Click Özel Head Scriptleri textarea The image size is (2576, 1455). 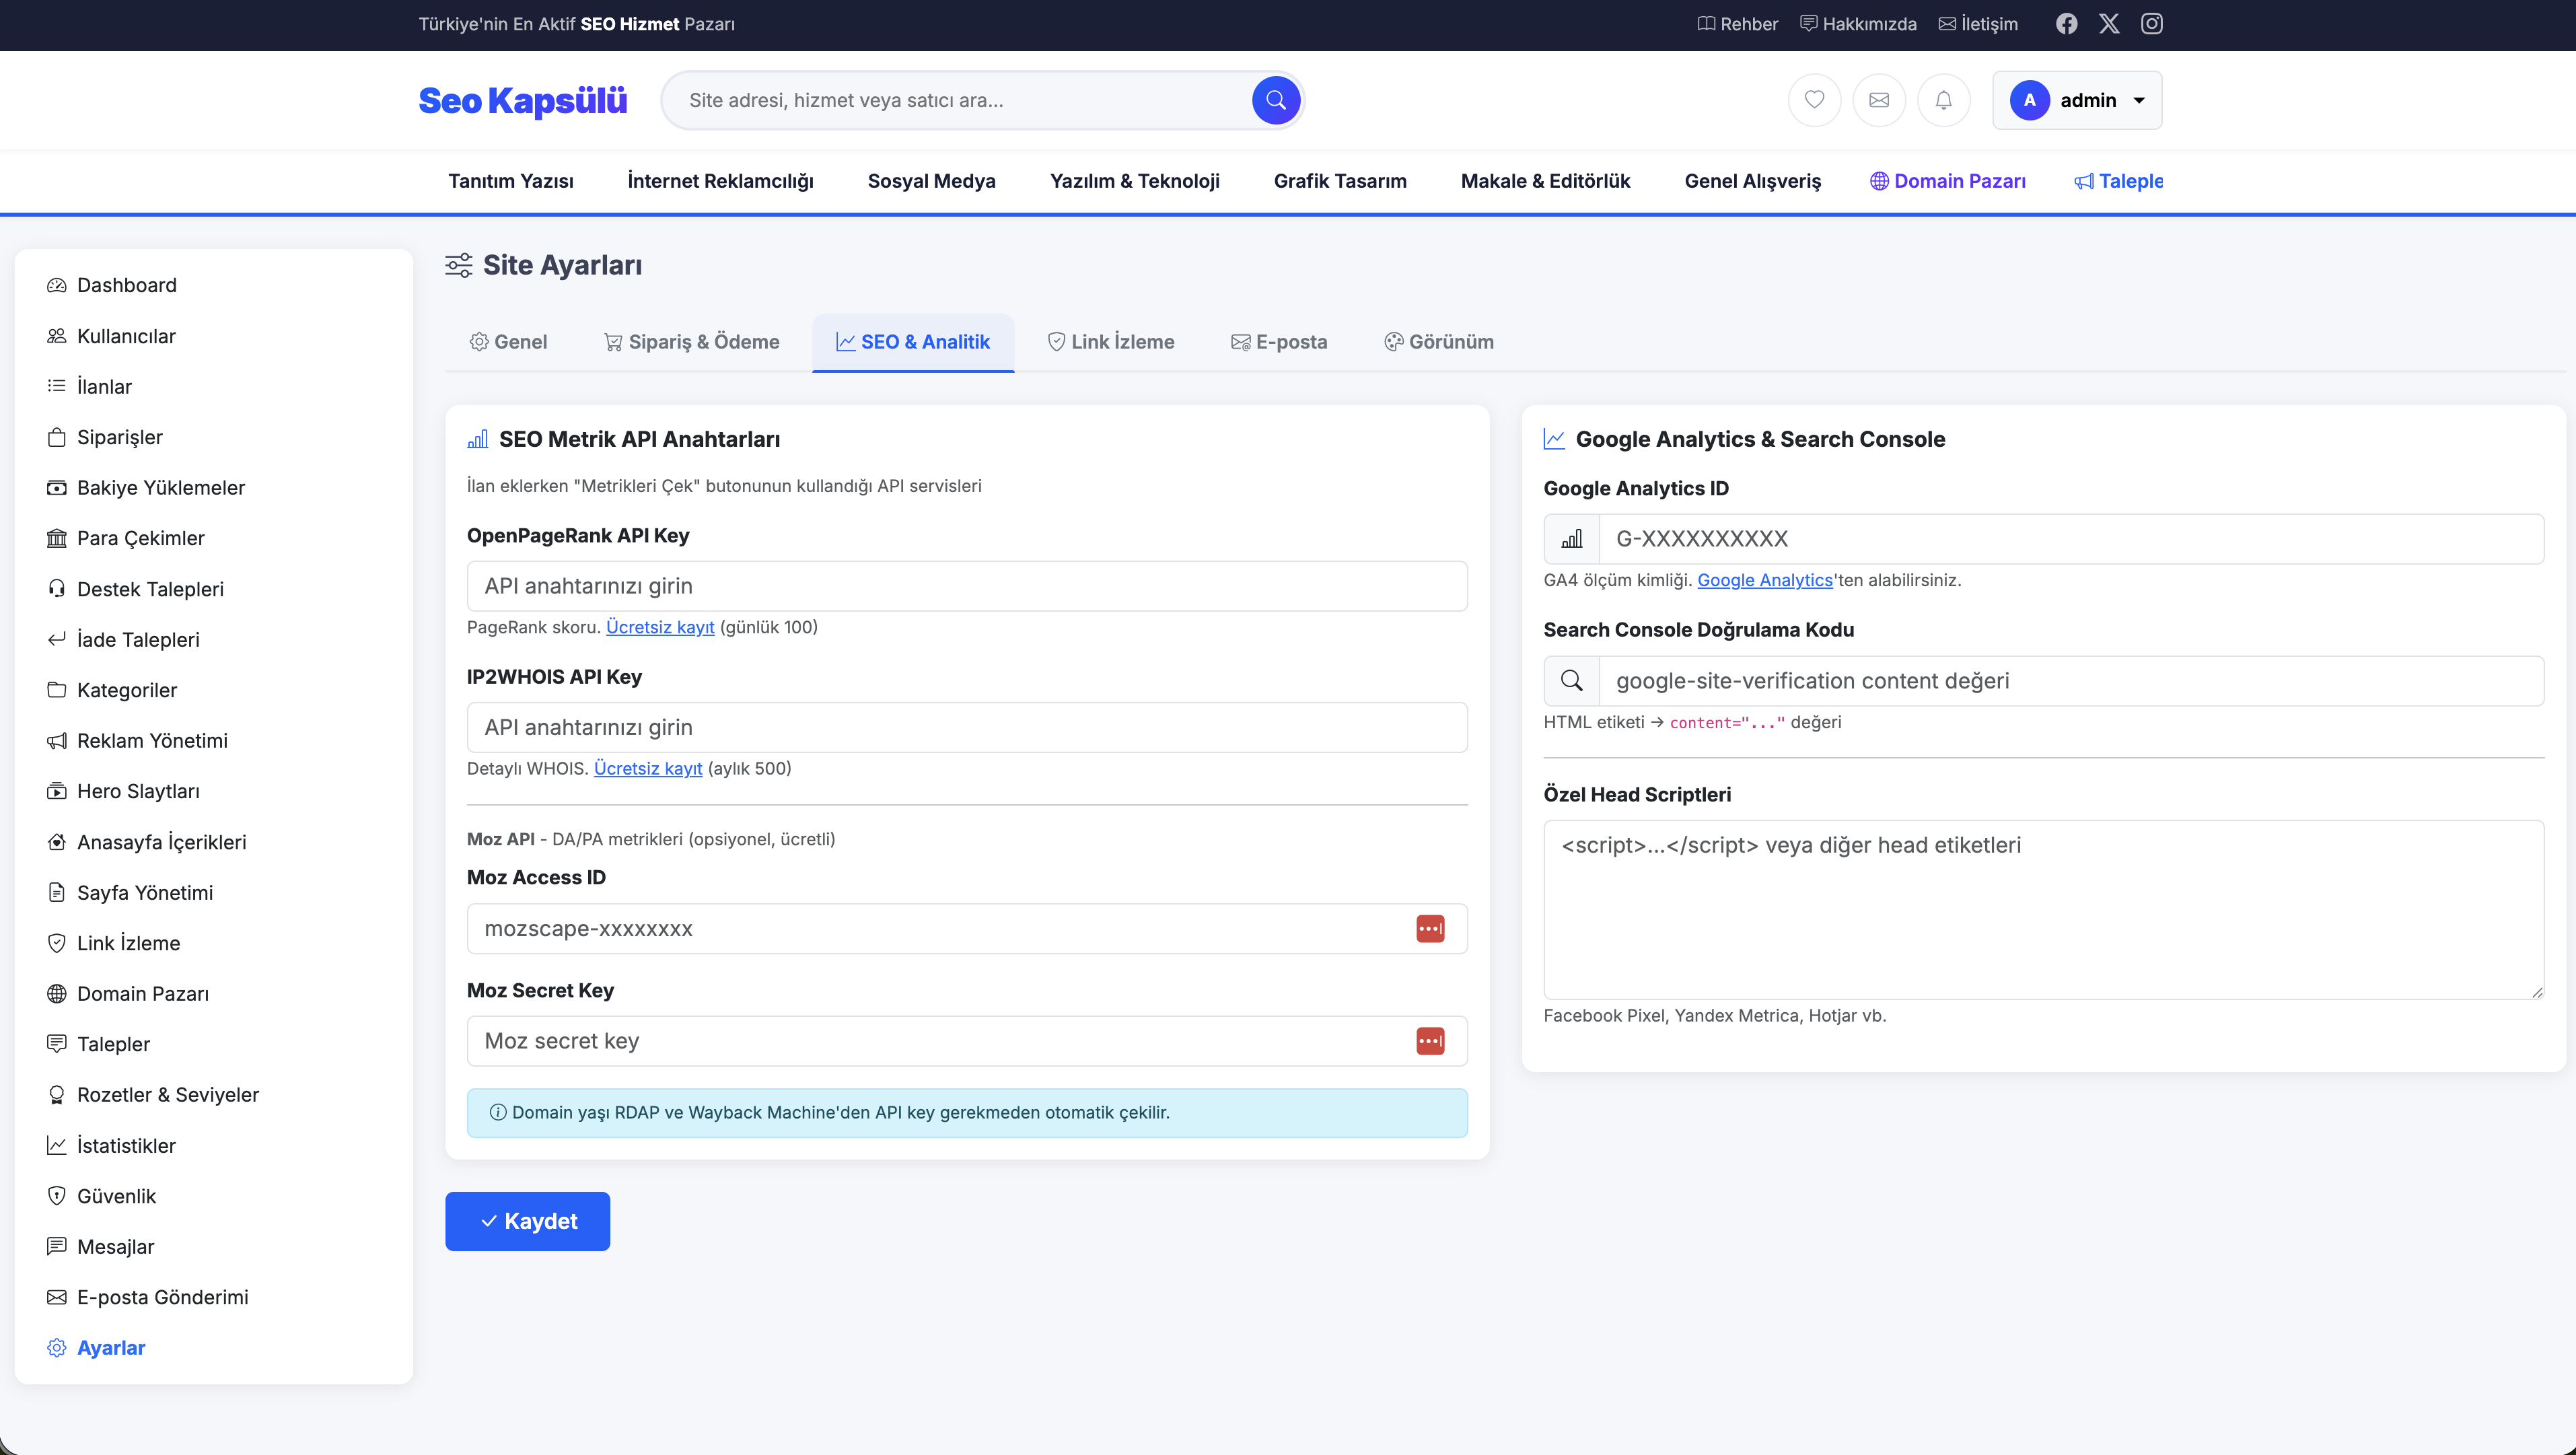(x=2043, y=909)
